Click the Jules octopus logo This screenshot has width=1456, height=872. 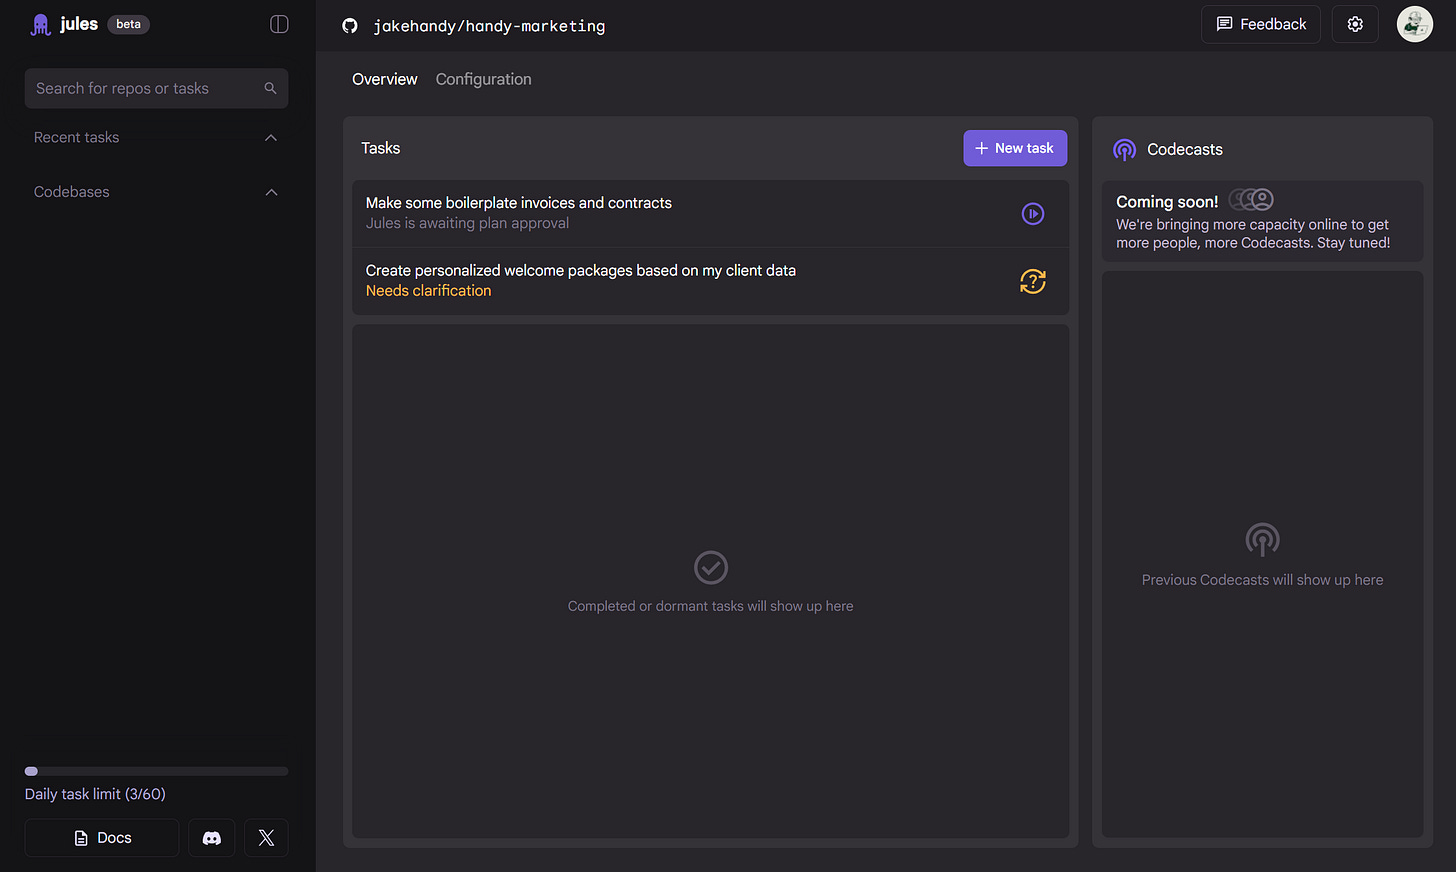pyautogui.click(x=40, y=24)
